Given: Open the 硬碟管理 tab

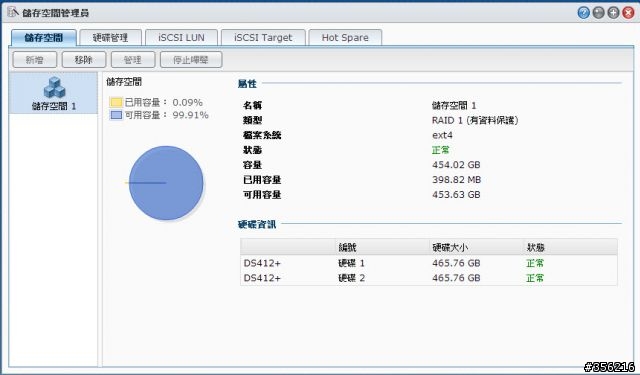Looking at the screenshot, I should click(110, 38).
